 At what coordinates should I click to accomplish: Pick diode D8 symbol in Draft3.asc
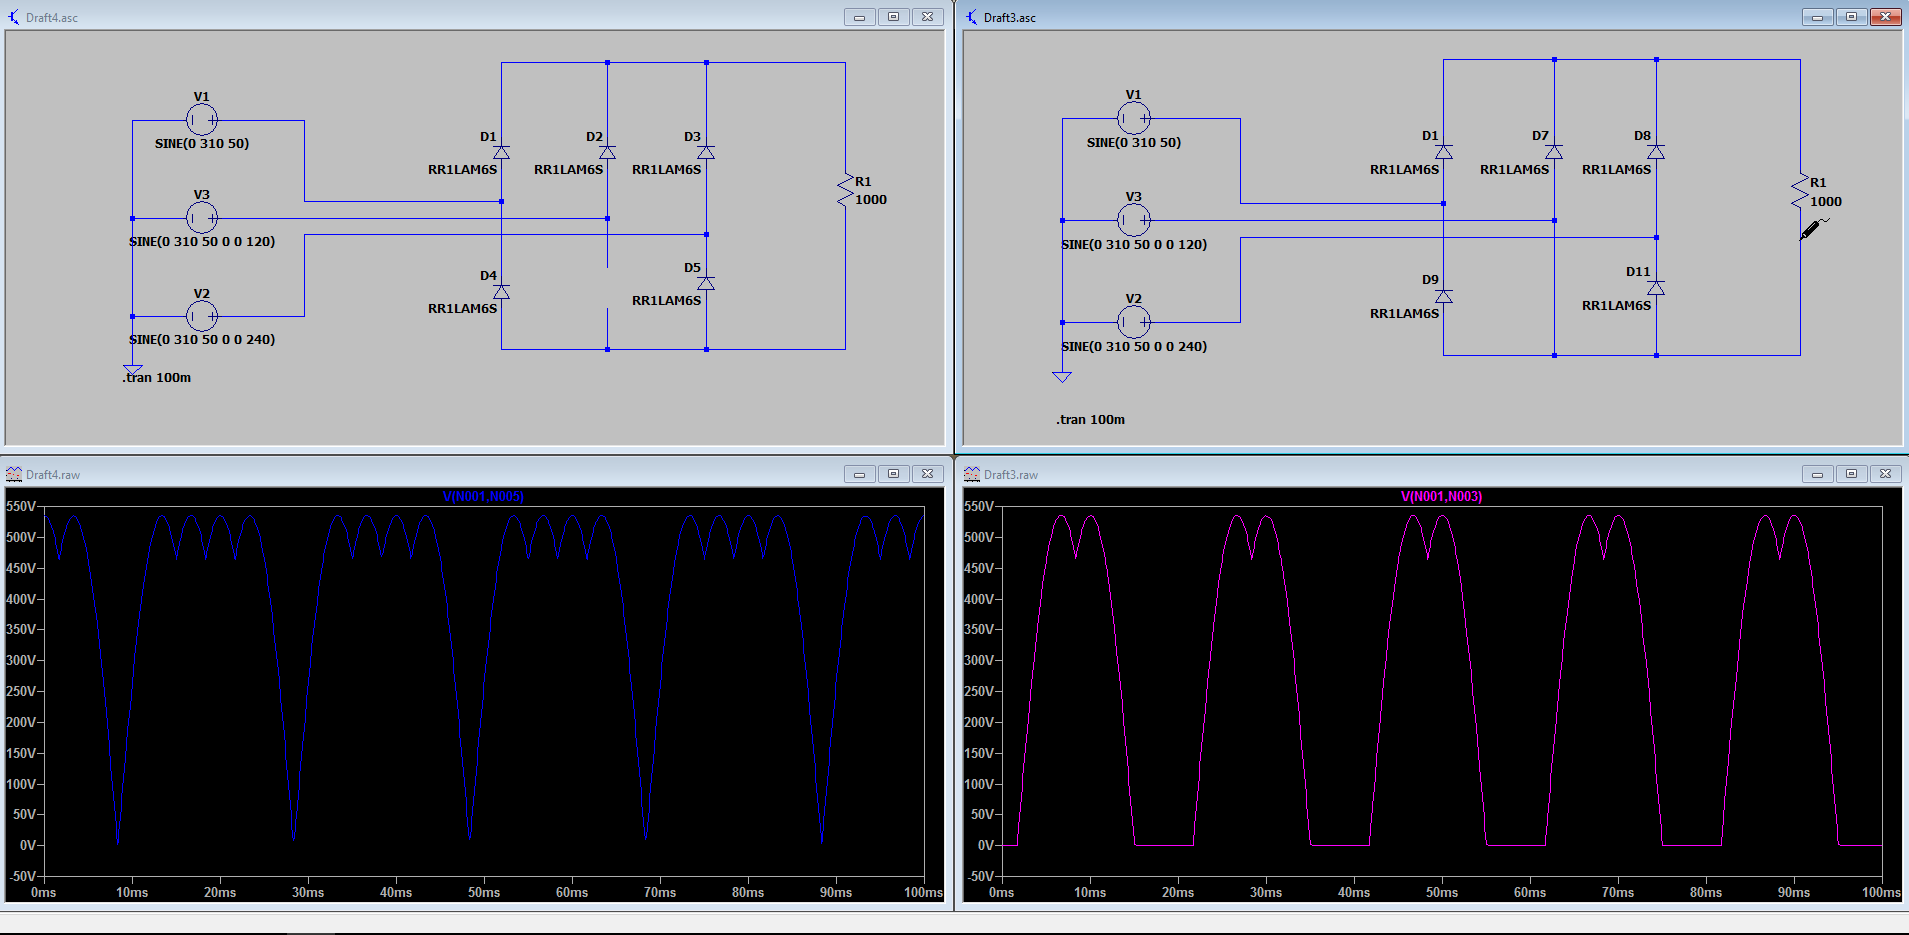pyautogui.click(x=1656, y=151)
